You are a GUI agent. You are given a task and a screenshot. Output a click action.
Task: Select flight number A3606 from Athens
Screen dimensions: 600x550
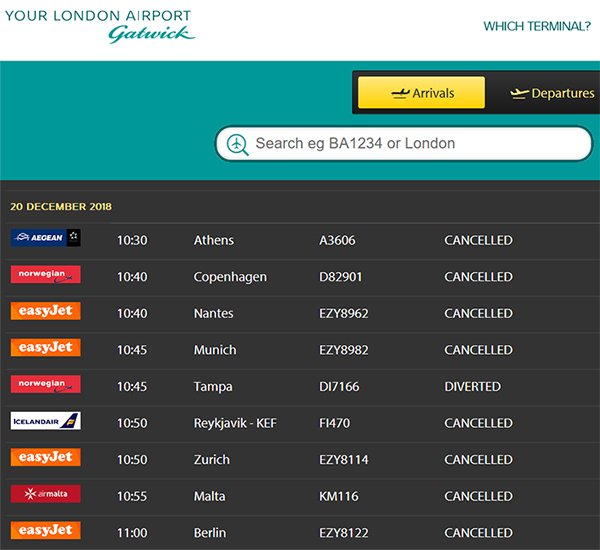[337, 240]
